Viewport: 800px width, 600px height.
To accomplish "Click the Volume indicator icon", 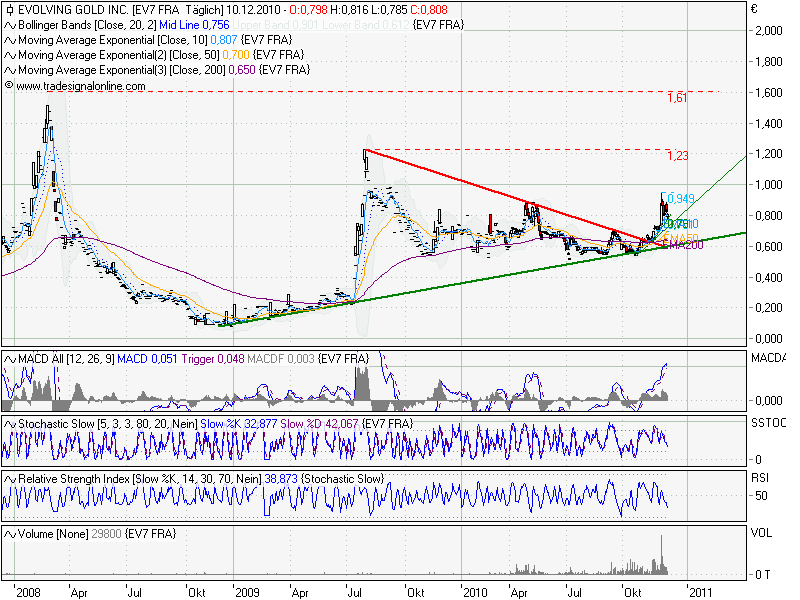I will click(9, 535).
